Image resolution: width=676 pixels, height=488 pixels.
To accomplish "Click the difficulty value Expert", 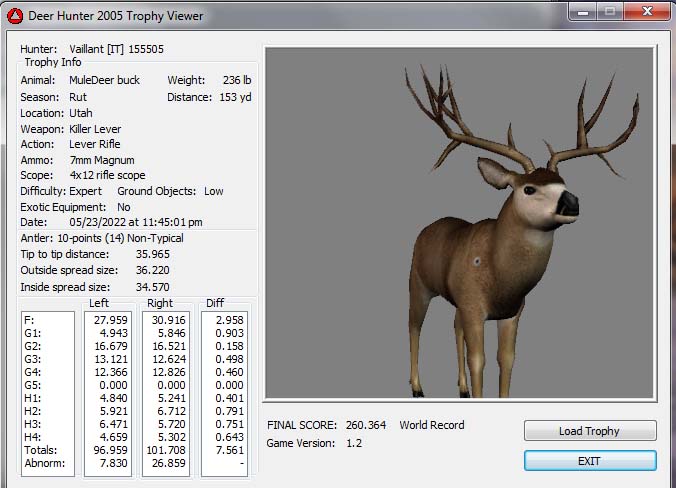I will [85, 191].
